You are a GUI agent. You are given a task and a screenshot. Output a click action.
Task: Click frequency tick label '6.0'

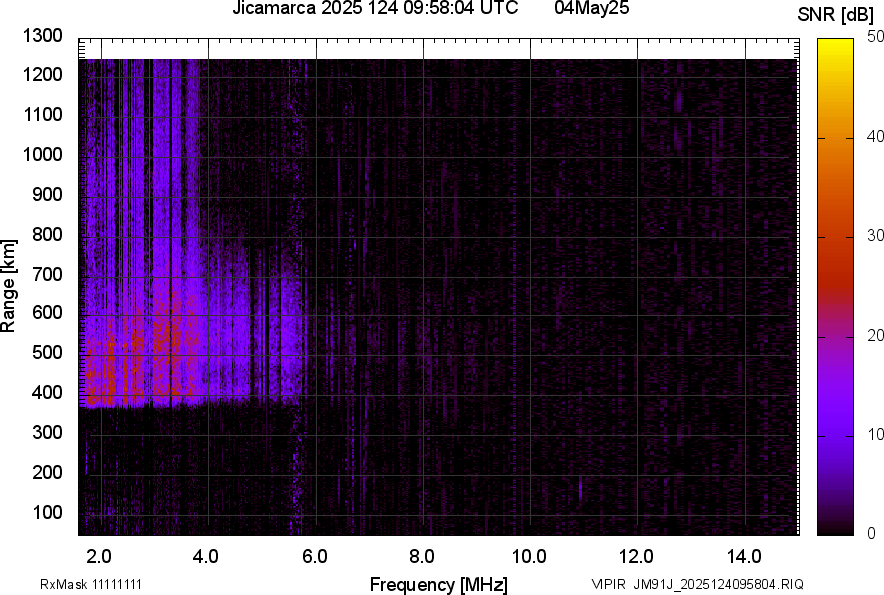pos(315,557)
